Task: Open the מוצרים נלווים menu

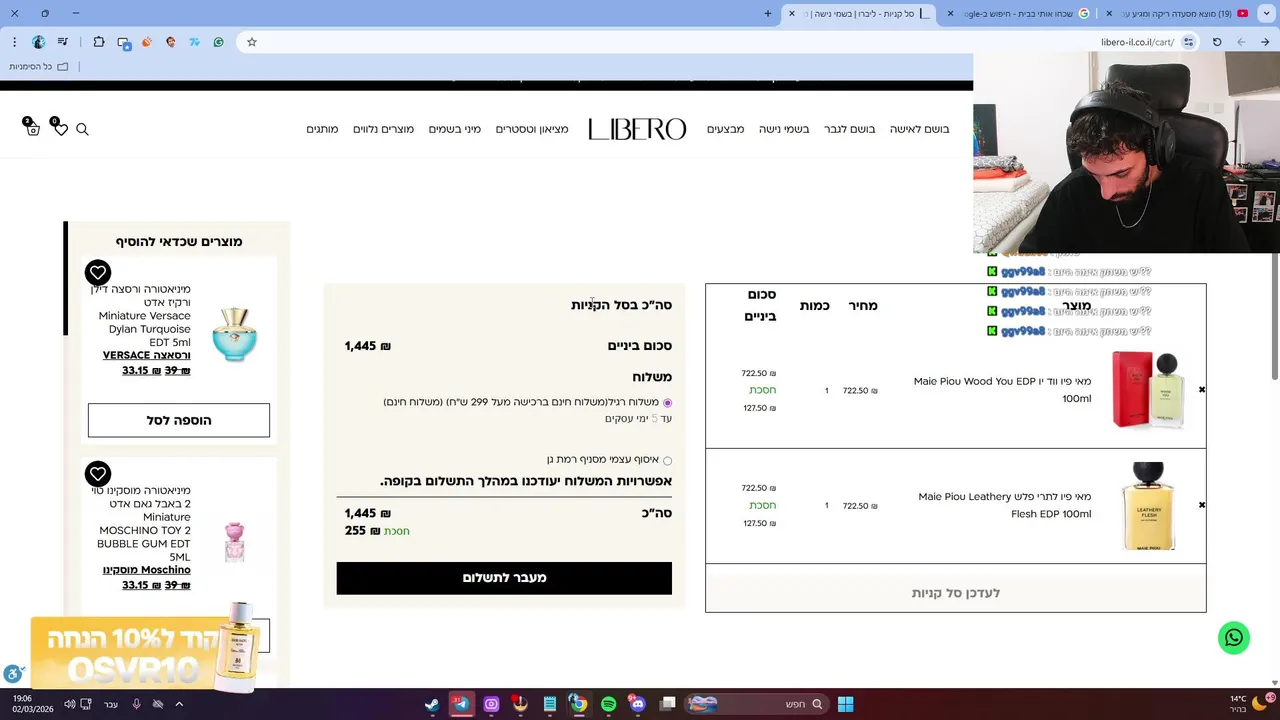Action: 383,129
